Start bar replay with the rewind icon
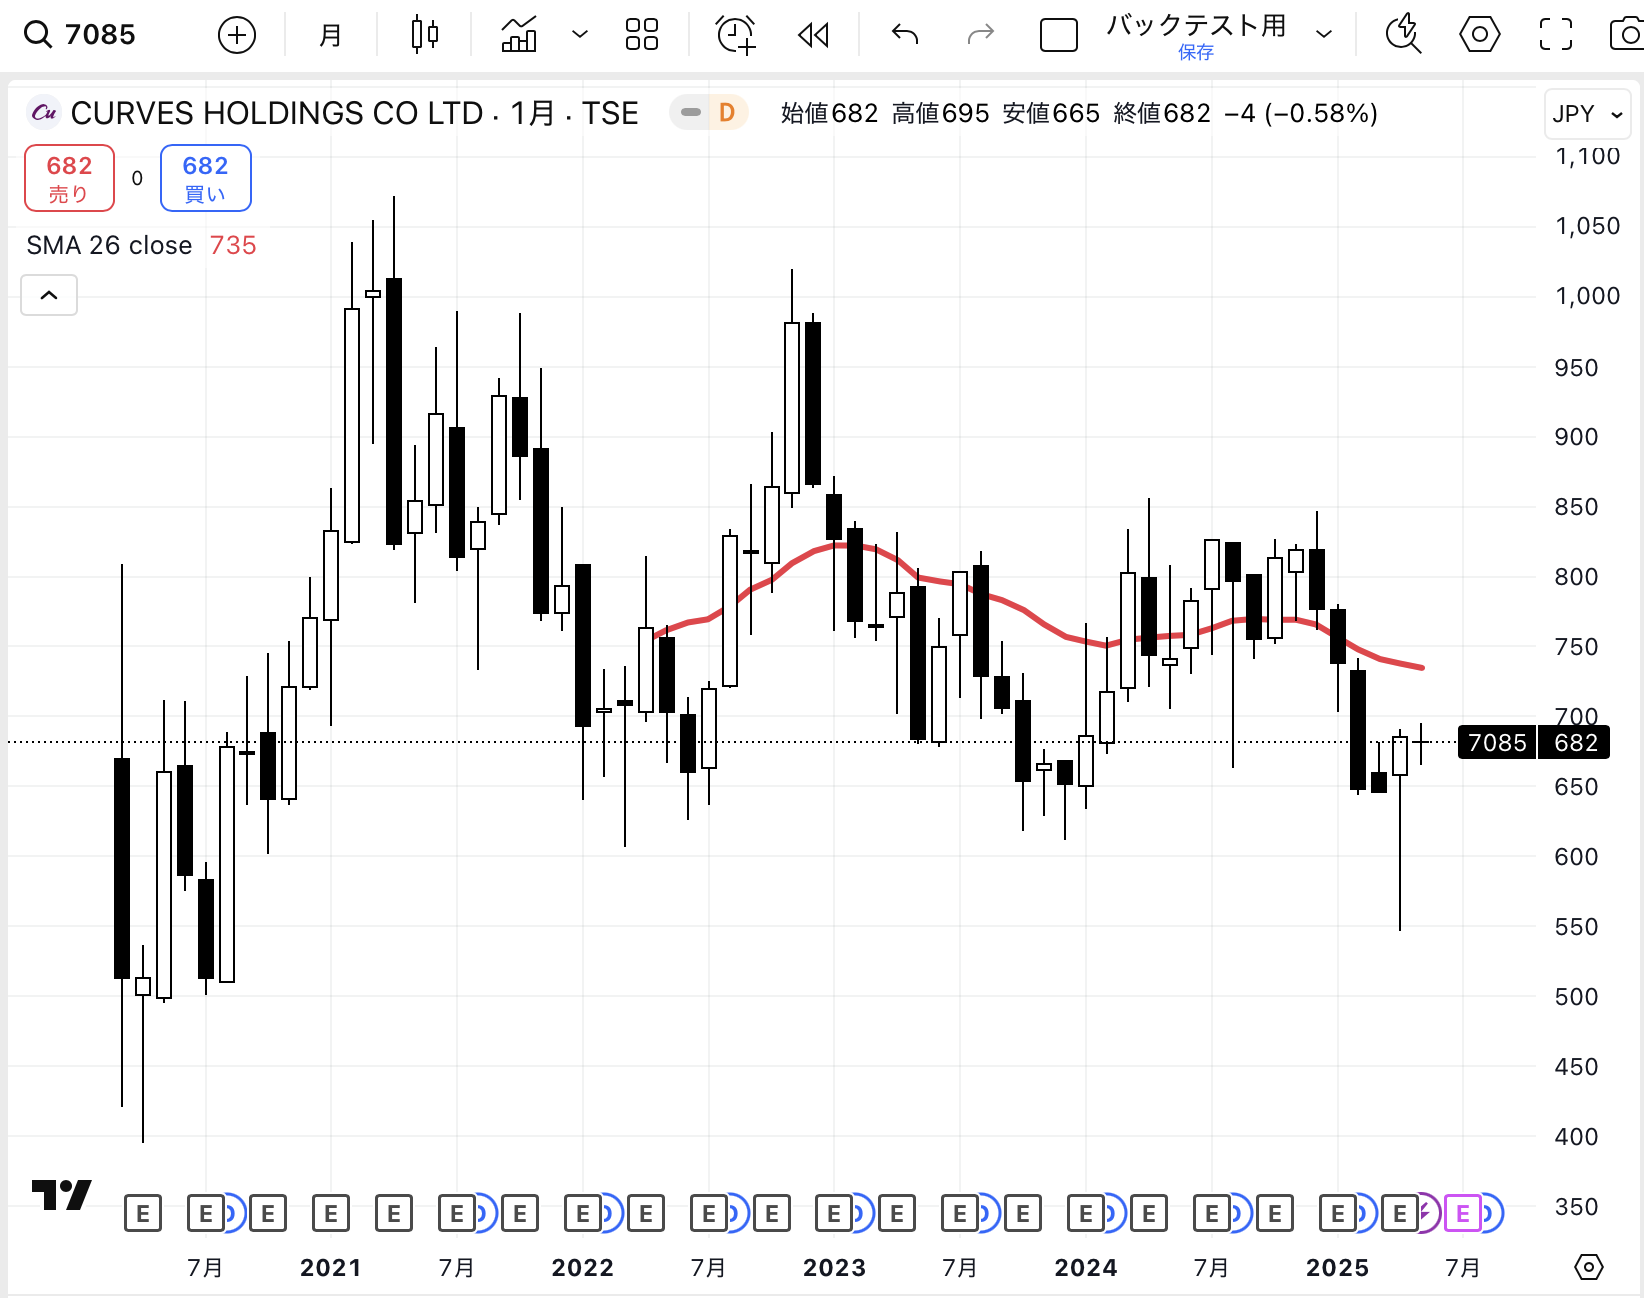 tap(814, 36)
